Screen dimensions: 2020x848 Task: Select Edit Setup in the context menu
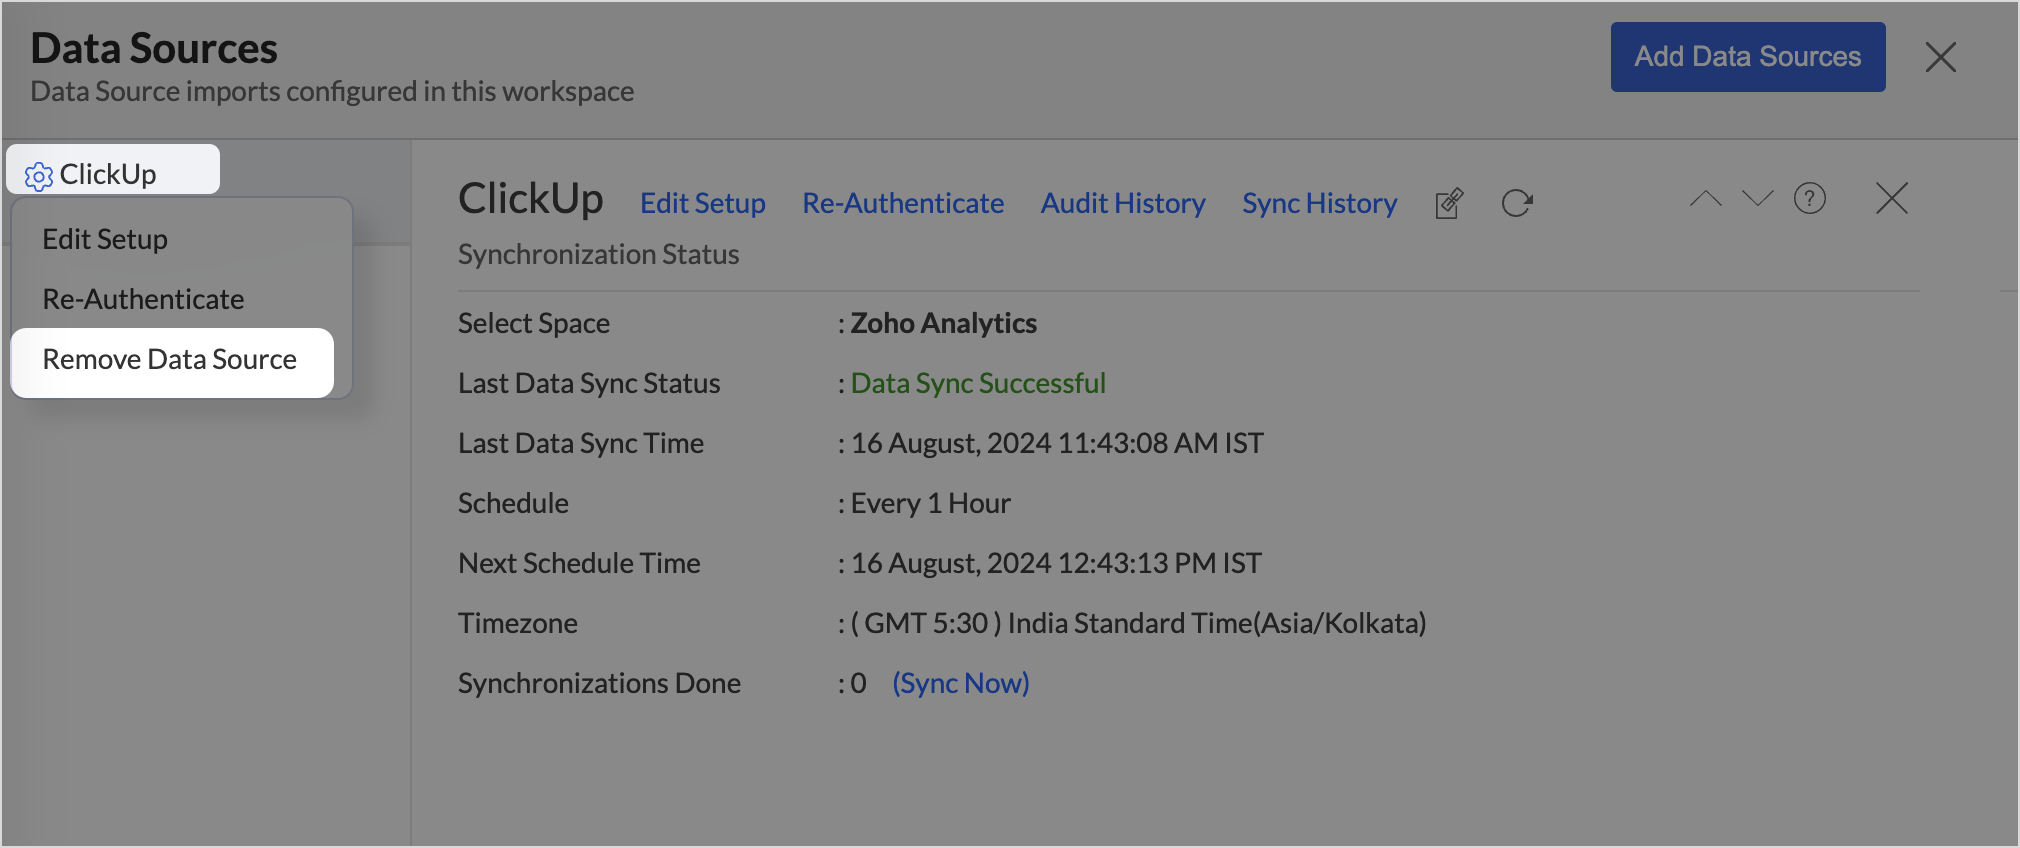pos(105,239)
